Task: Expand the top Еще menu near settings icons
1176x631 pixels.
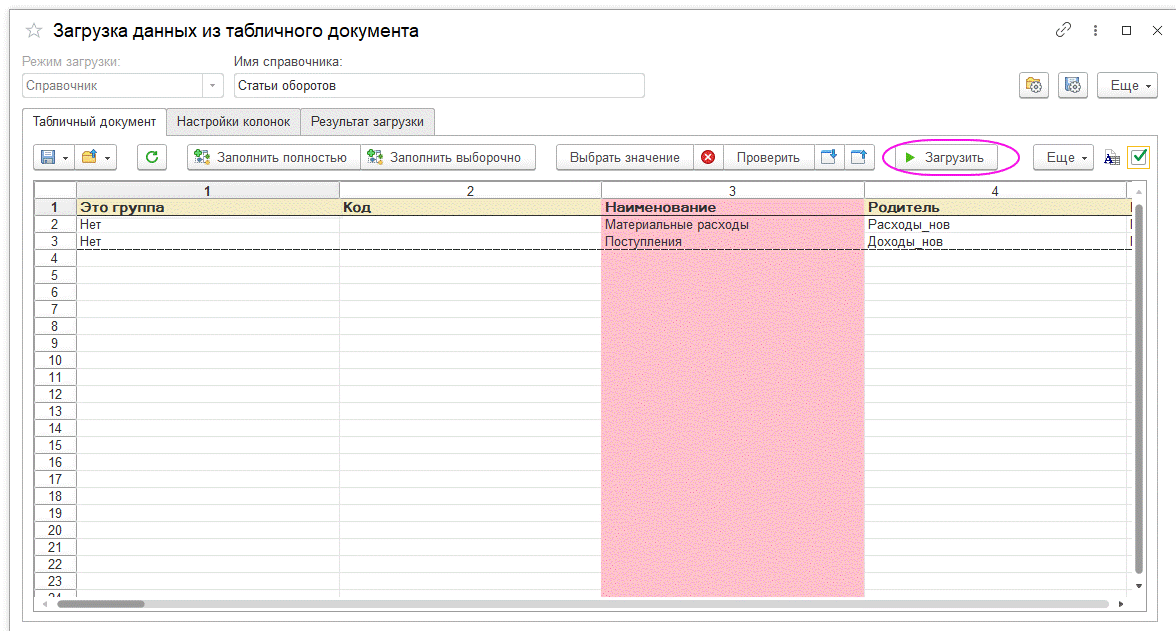Action: click(1127, 86)
